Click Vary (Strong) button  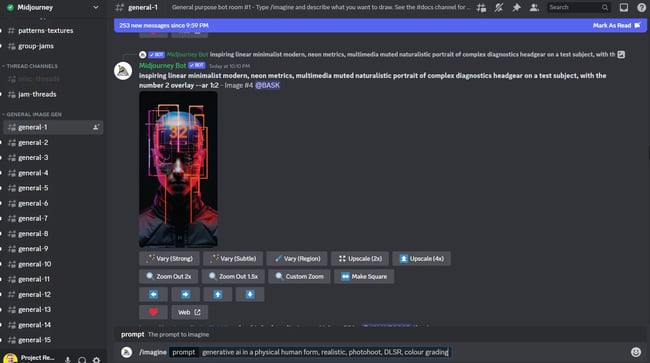pos(169,258)
